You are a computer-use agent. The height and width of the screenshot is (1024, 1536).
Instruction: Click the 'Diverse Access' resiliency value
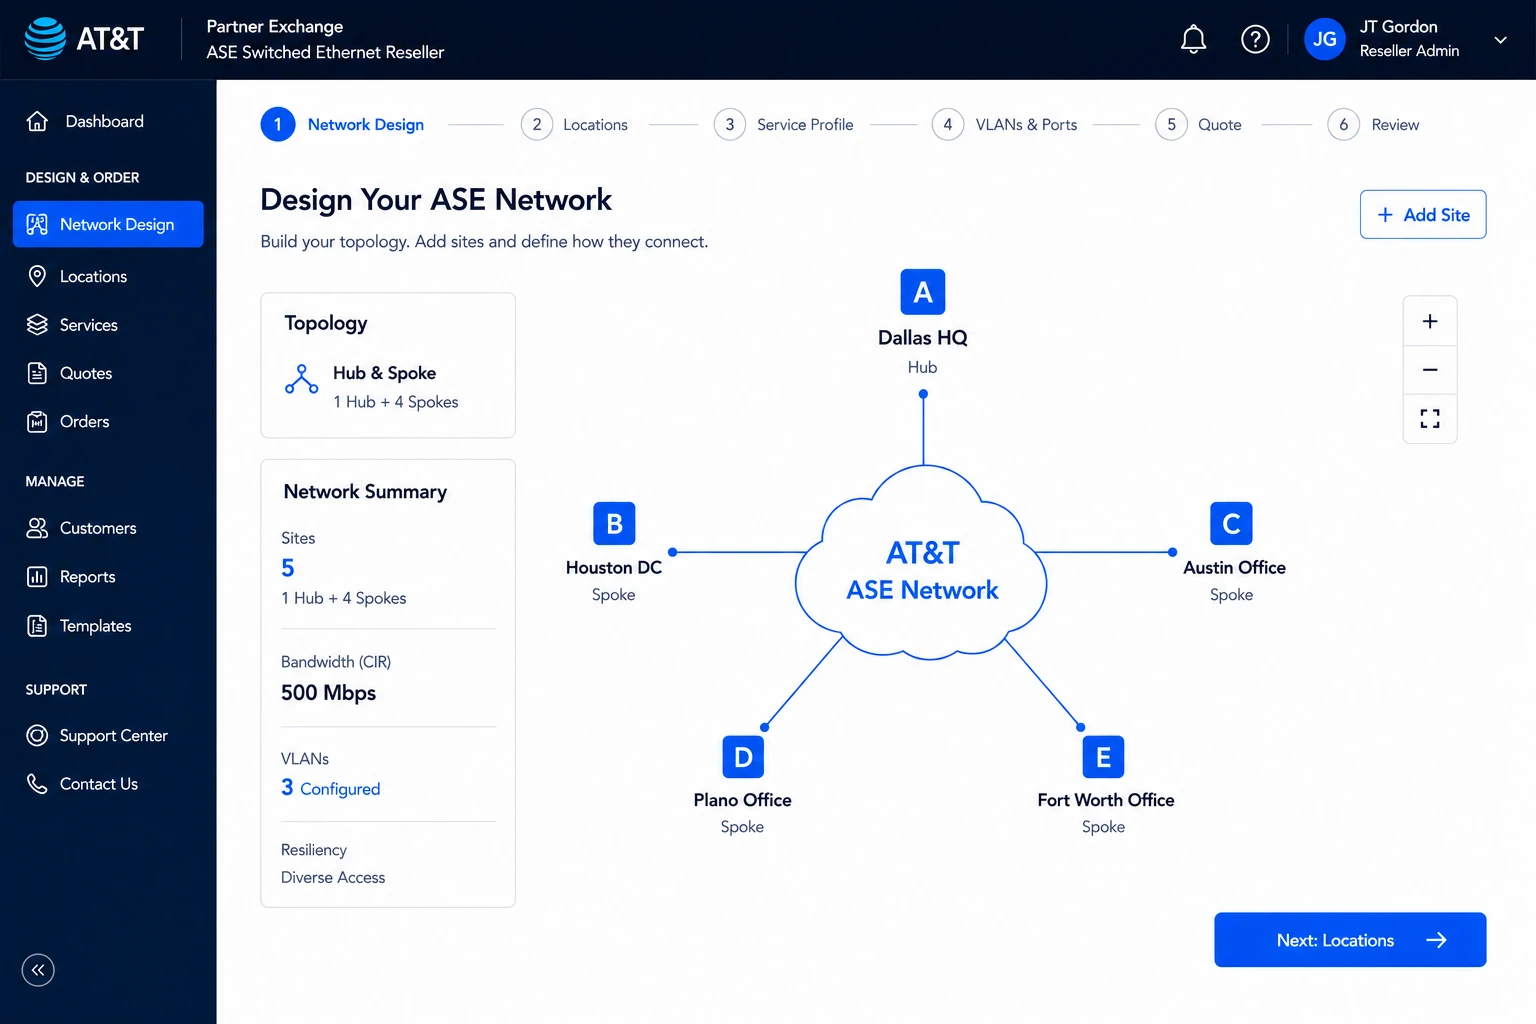(x=333, y=877)
